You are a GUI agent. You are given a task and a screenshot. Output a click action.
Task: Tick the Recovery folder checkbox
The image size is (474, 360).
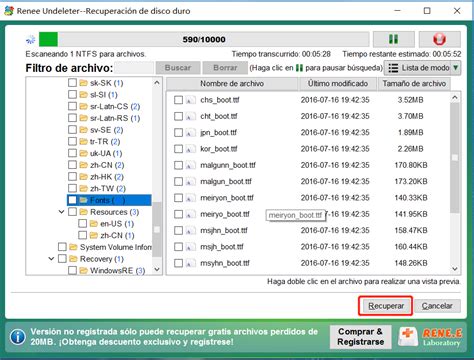coord(62,259)
